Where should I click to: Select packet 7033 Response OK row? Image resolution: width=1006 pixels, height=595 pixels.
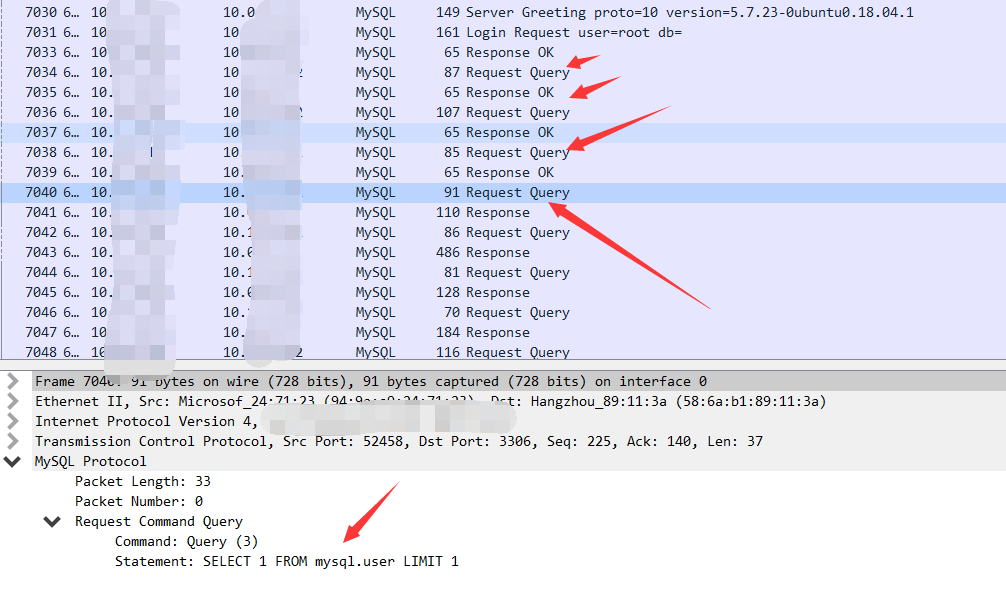503,52
